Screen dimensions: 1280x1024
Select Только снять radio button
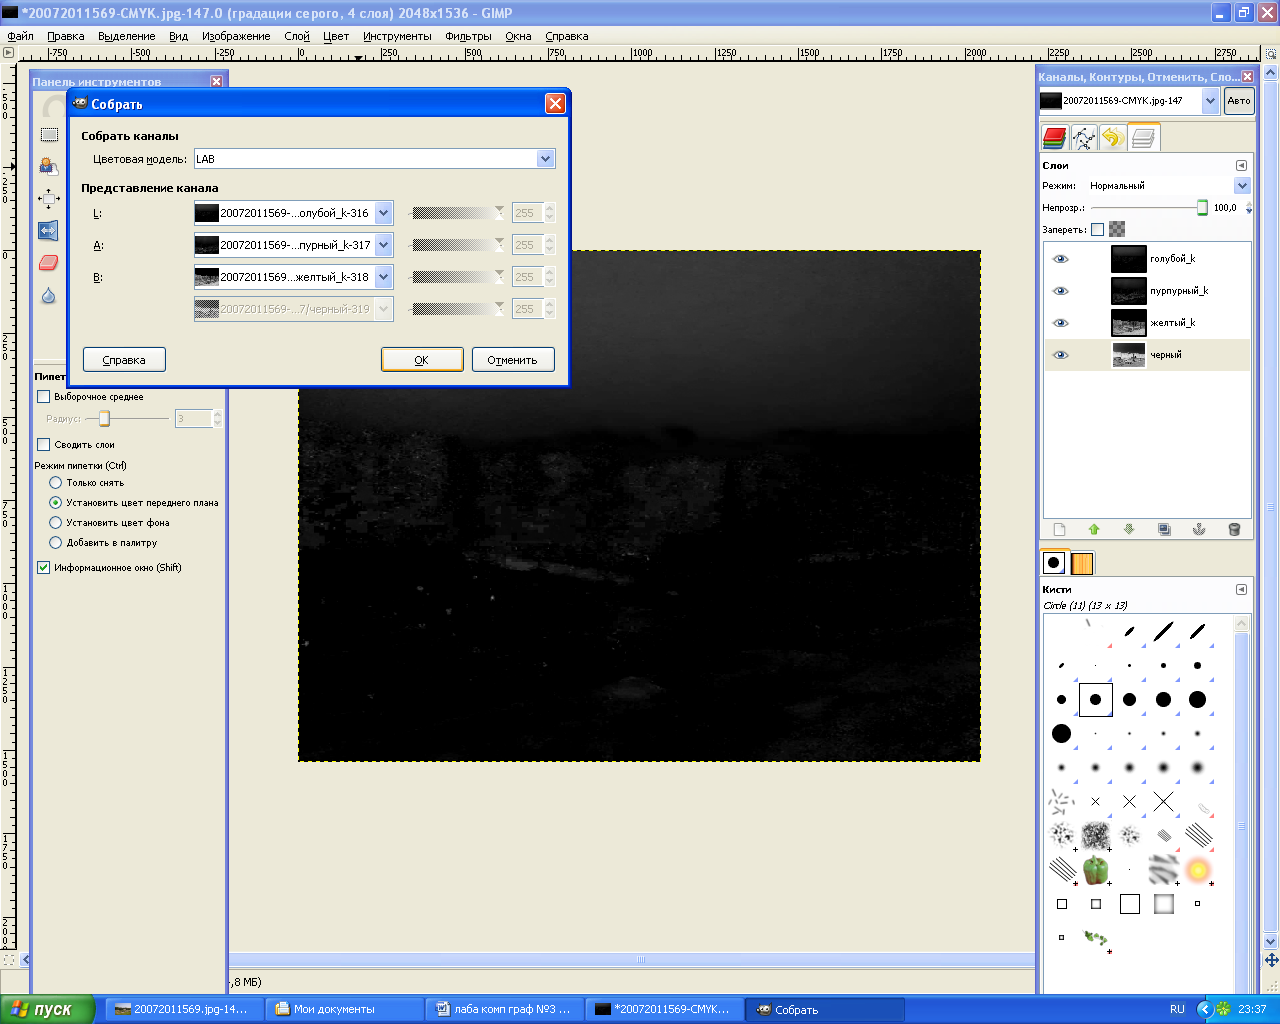click(x=56, y=483)
